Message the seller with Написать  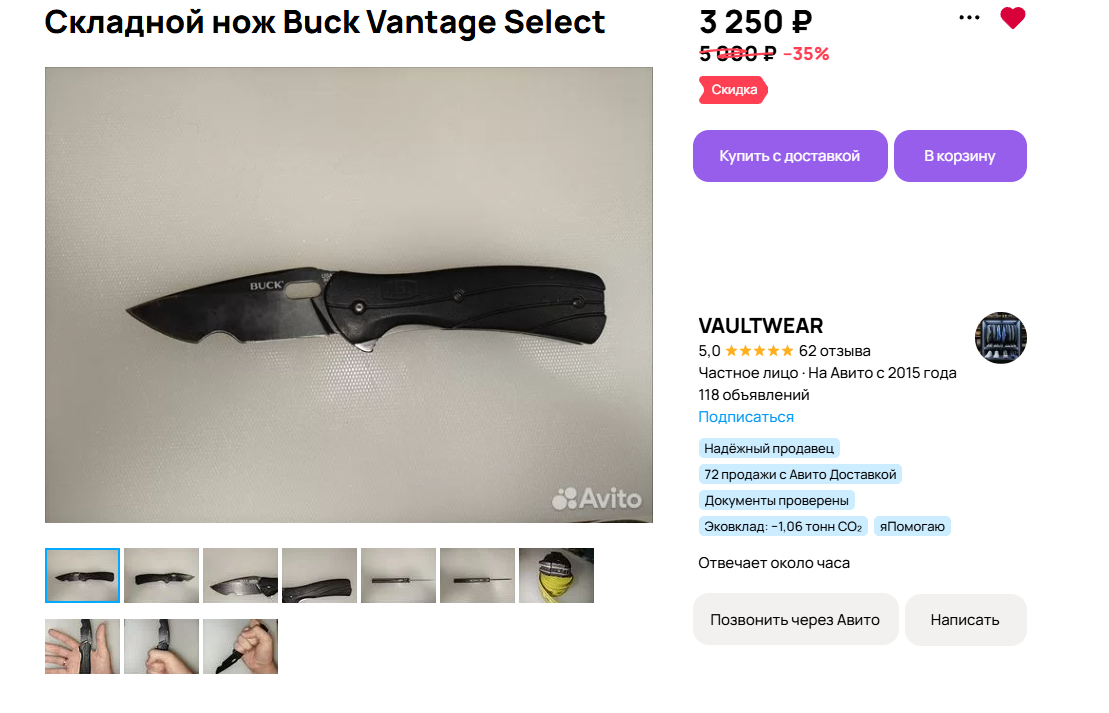(965, 620)
